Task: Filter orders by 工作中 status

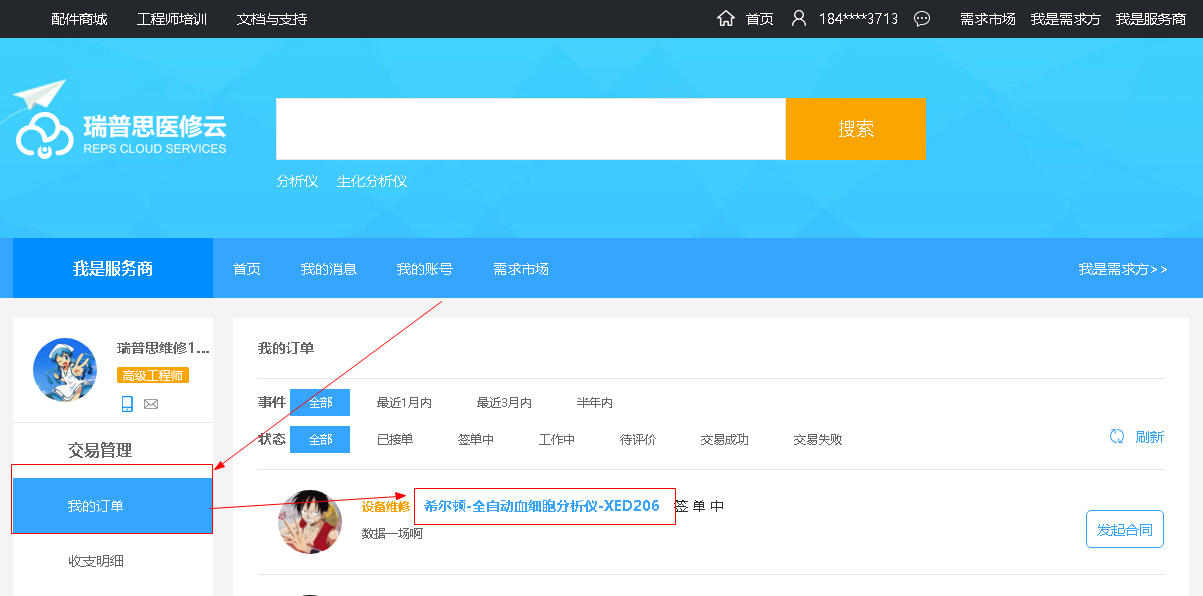Action: tap(557, 439)
